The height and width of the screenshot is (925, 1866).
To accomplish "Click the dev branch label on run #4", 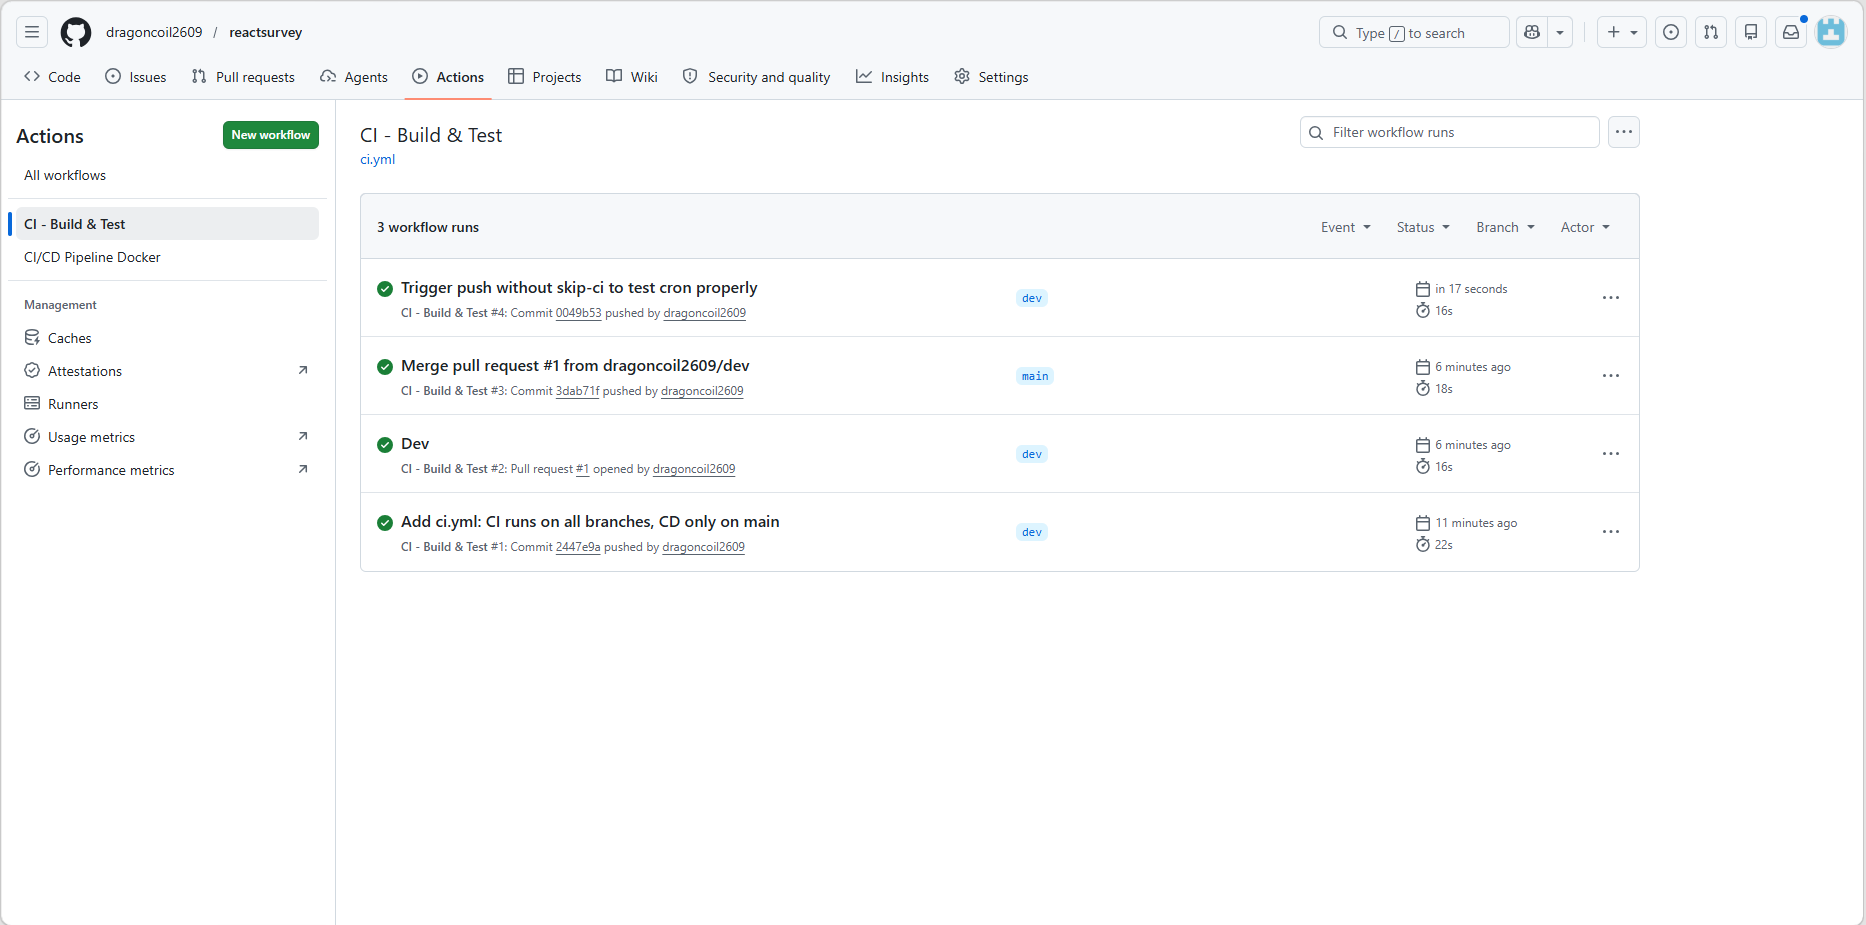I will tap(1032, 298).
